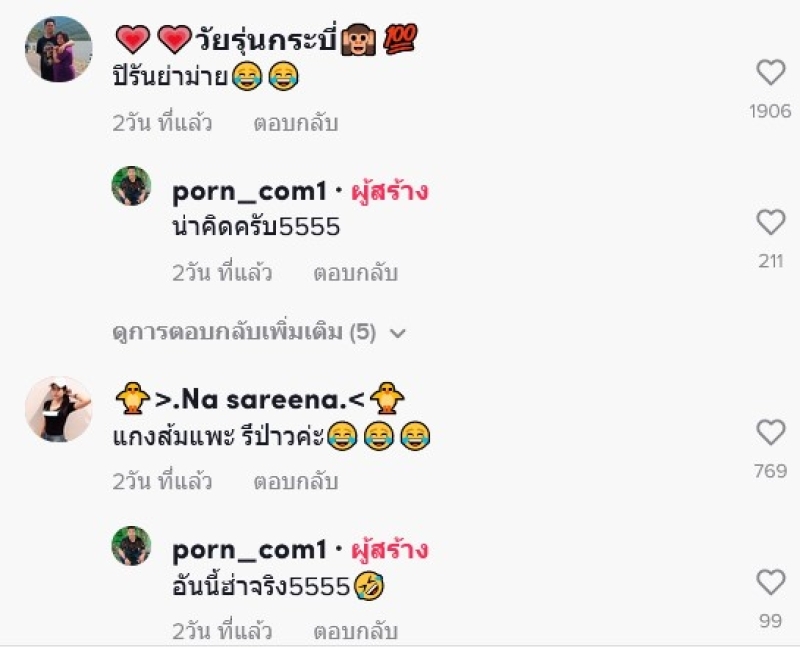Open the วัยรุ่นกระบี่ username link
Screen dimensions: 800x648
tap(266, 39)
